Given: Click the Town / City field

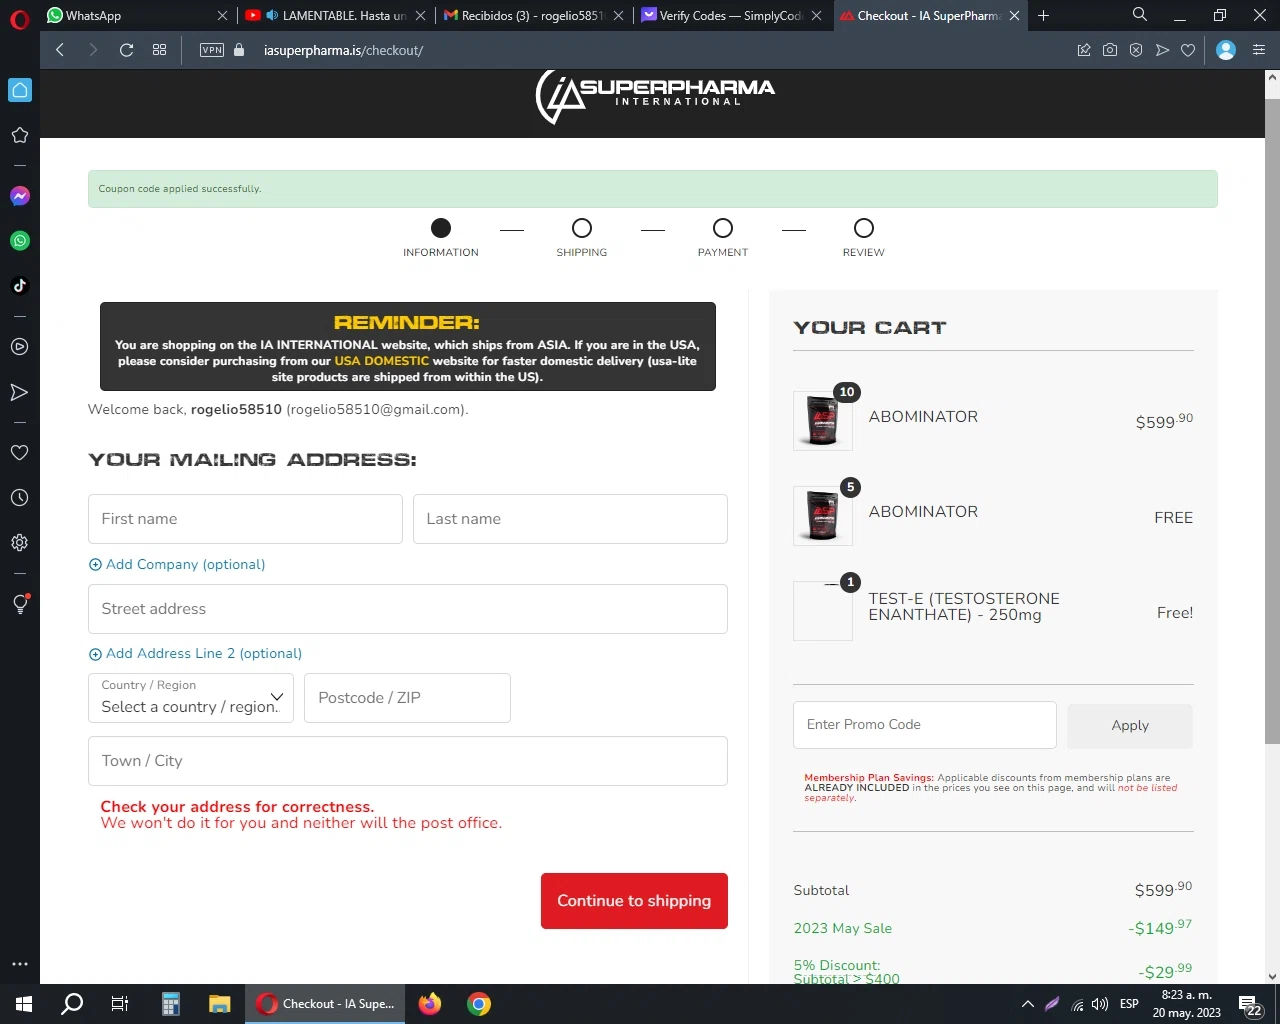Looking at the screenshot, I should coord(408,761).
